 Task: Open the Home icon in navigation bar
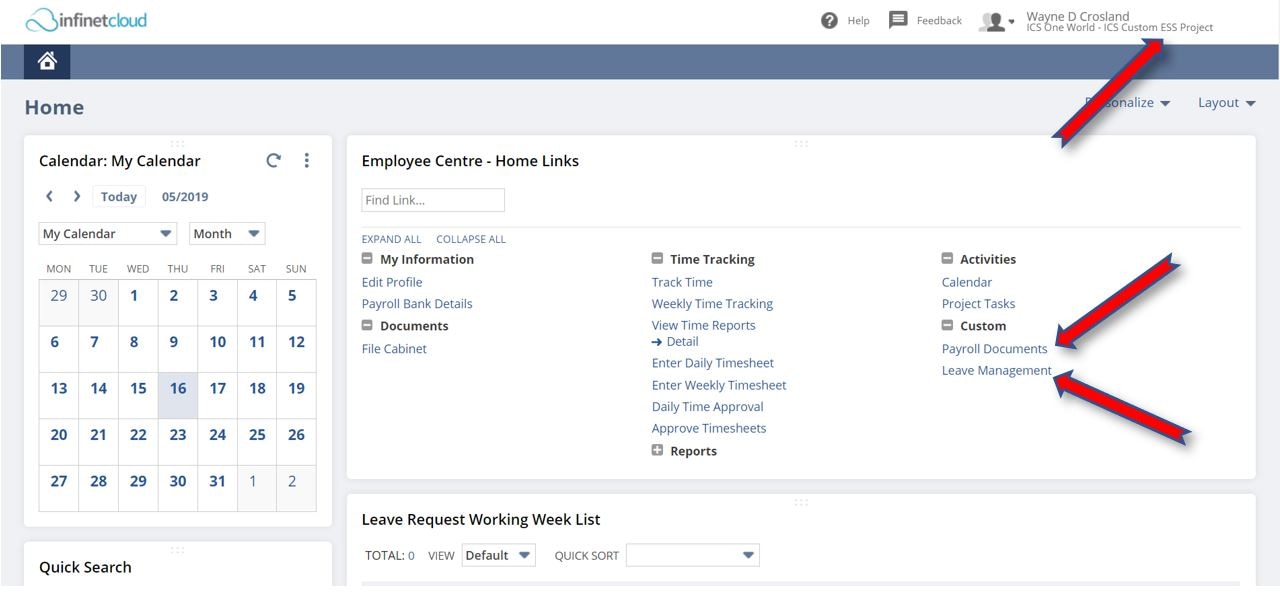coord(47,62)
